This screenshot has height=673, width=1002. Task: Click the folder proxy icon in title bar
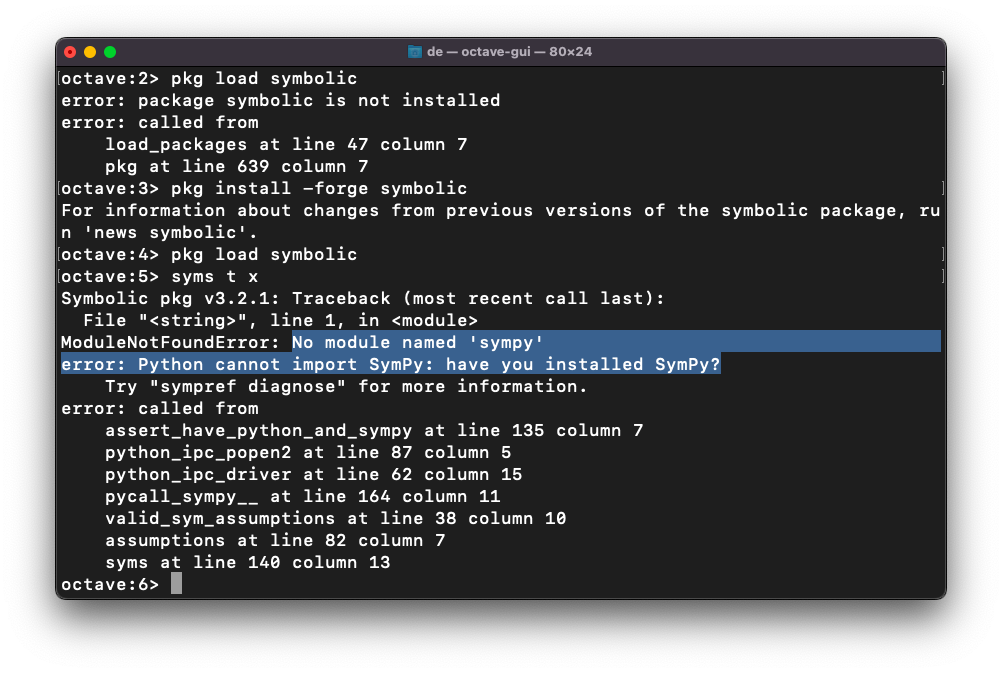click(415, 52)
